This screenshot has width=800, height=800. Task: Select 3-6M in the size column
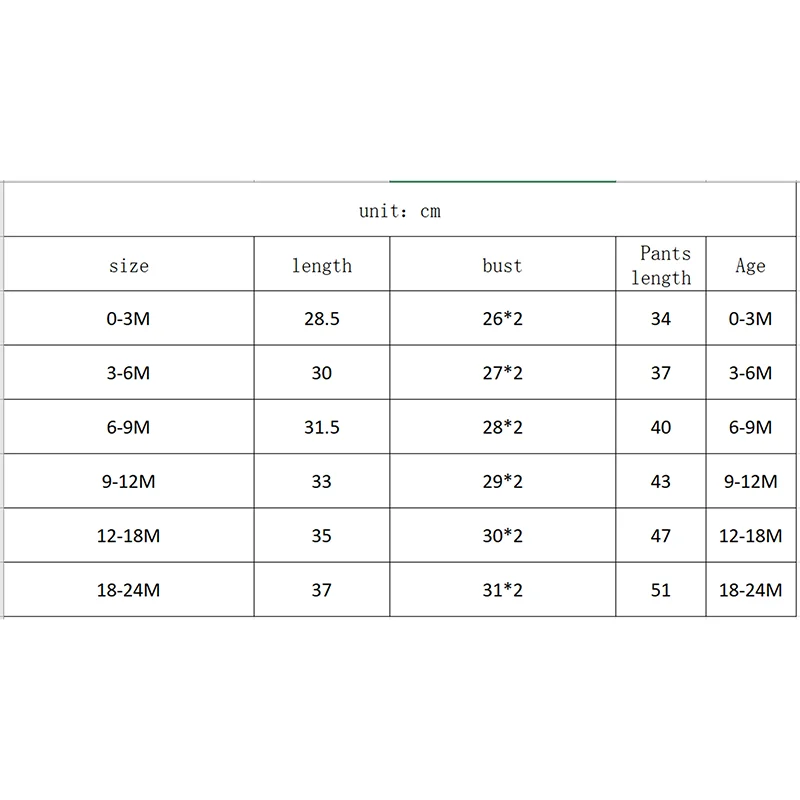click(x=129, y=373)
